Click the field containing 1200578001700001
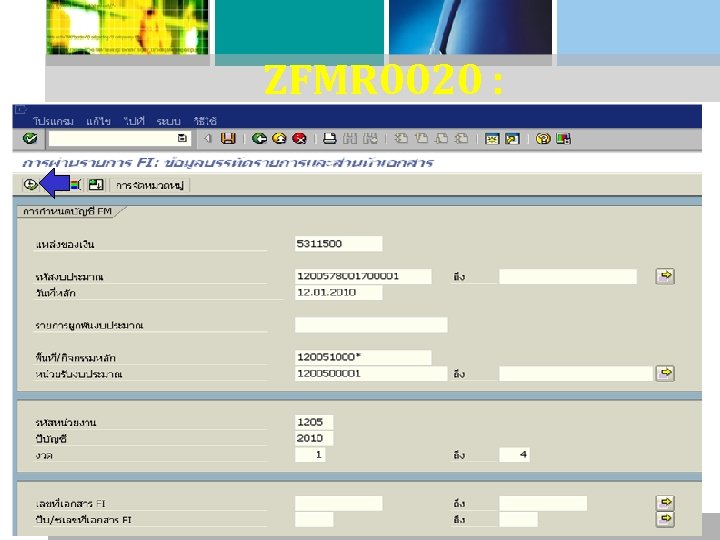 pyautogui.click(x=363, y=276)
